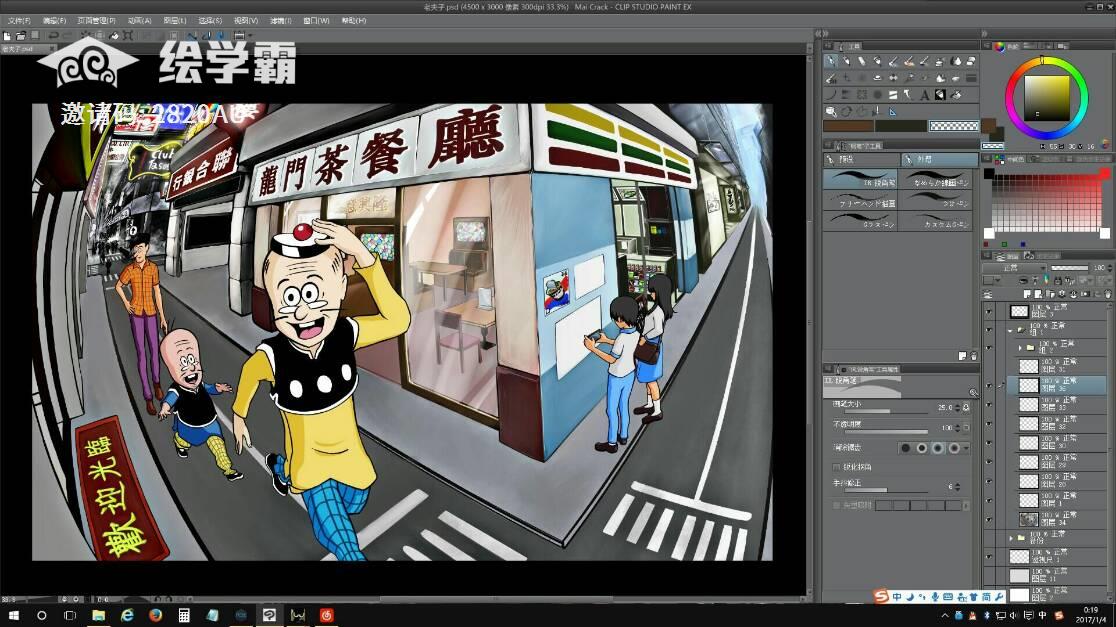Expand the collapsed 组 2 subfolder arrow
The height and width of the screenshot is (627, 1116).
coord(1020,348)
